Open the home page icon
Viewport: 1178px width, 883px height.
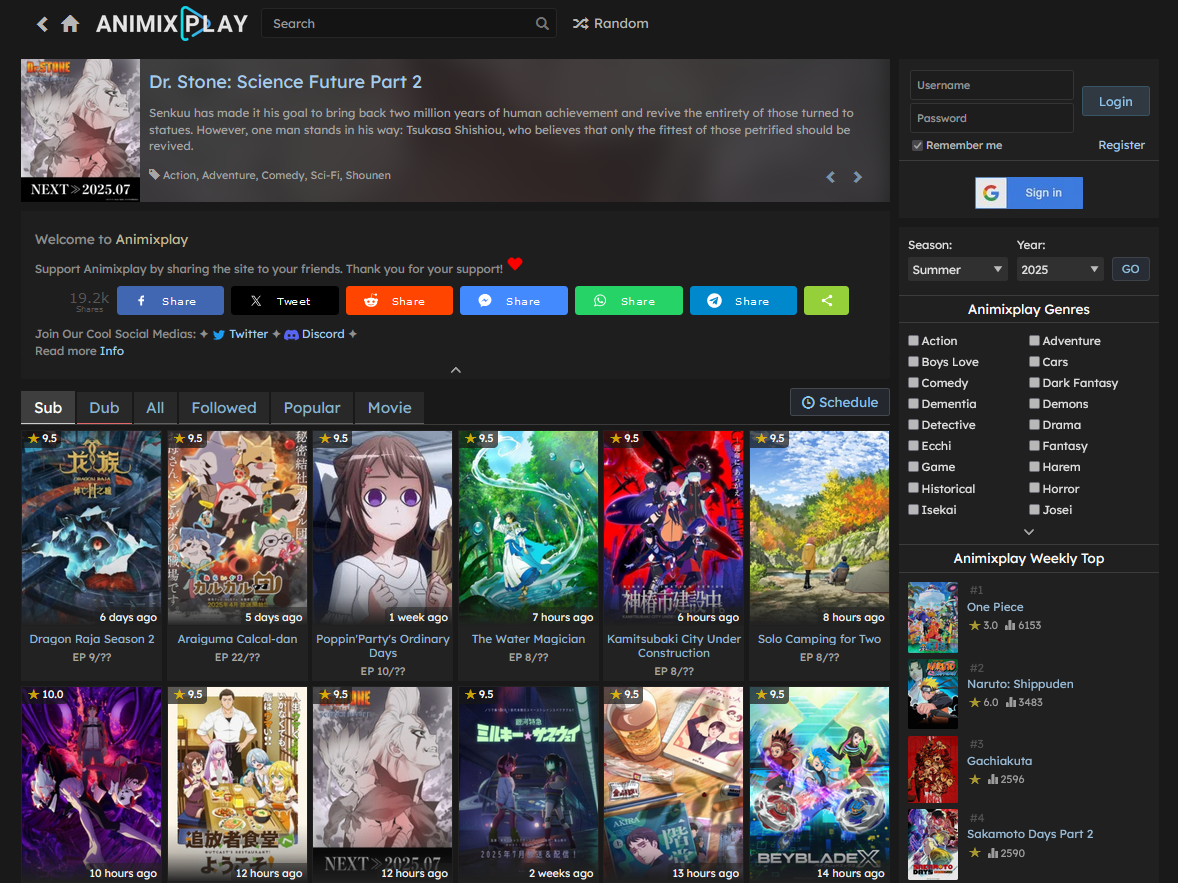click(x=70, y=24)
